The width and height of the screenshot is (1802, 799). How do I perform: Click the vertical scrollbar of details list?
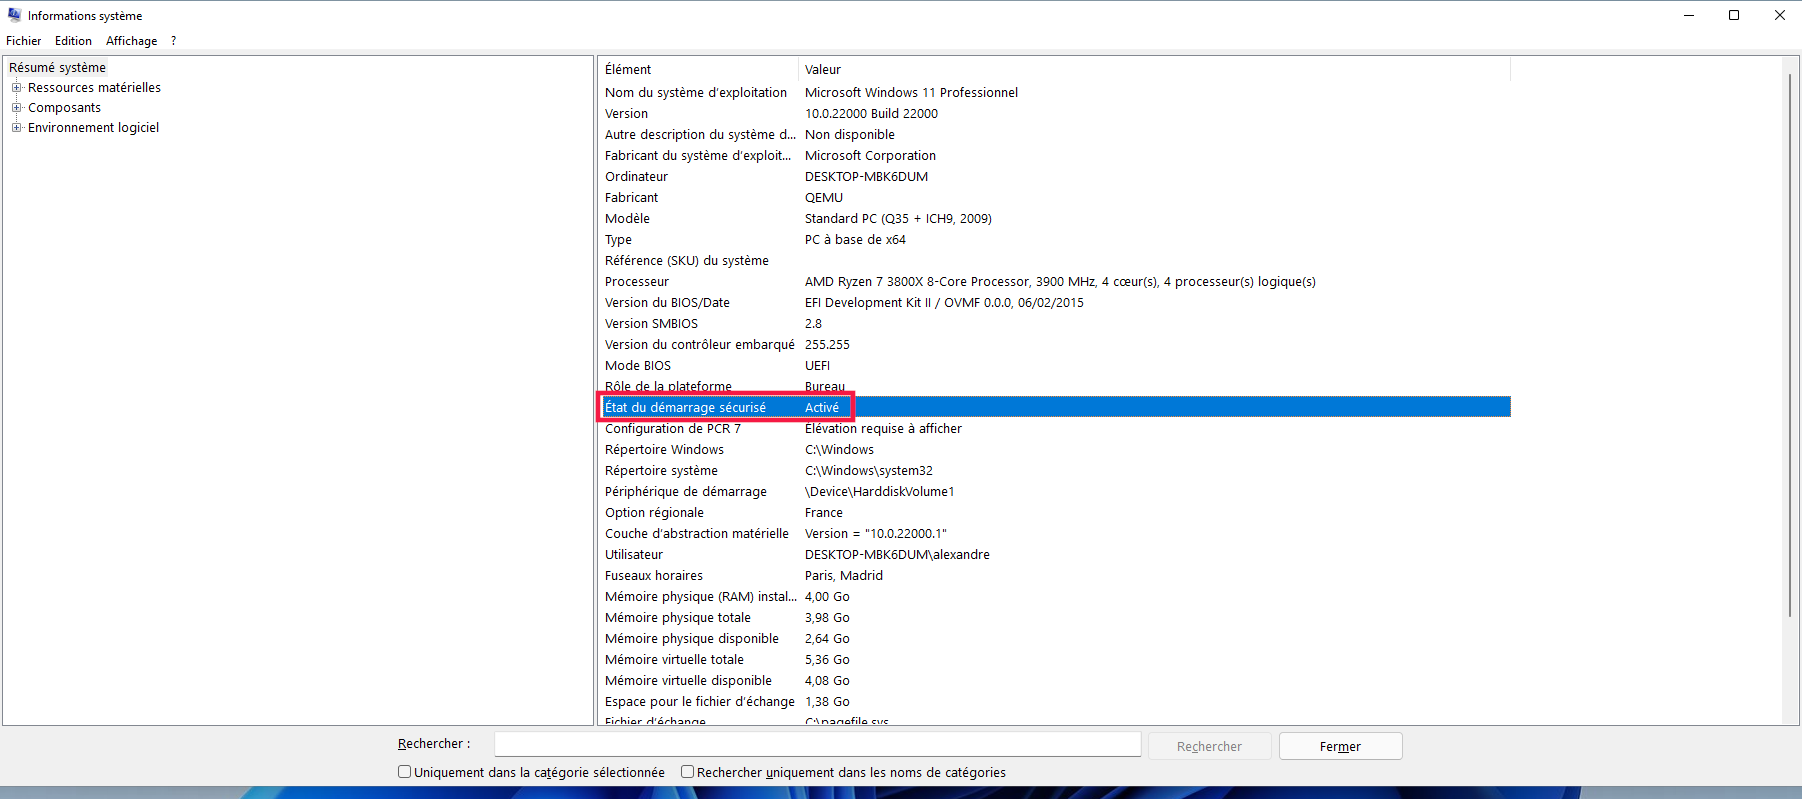click(1790, 350)
